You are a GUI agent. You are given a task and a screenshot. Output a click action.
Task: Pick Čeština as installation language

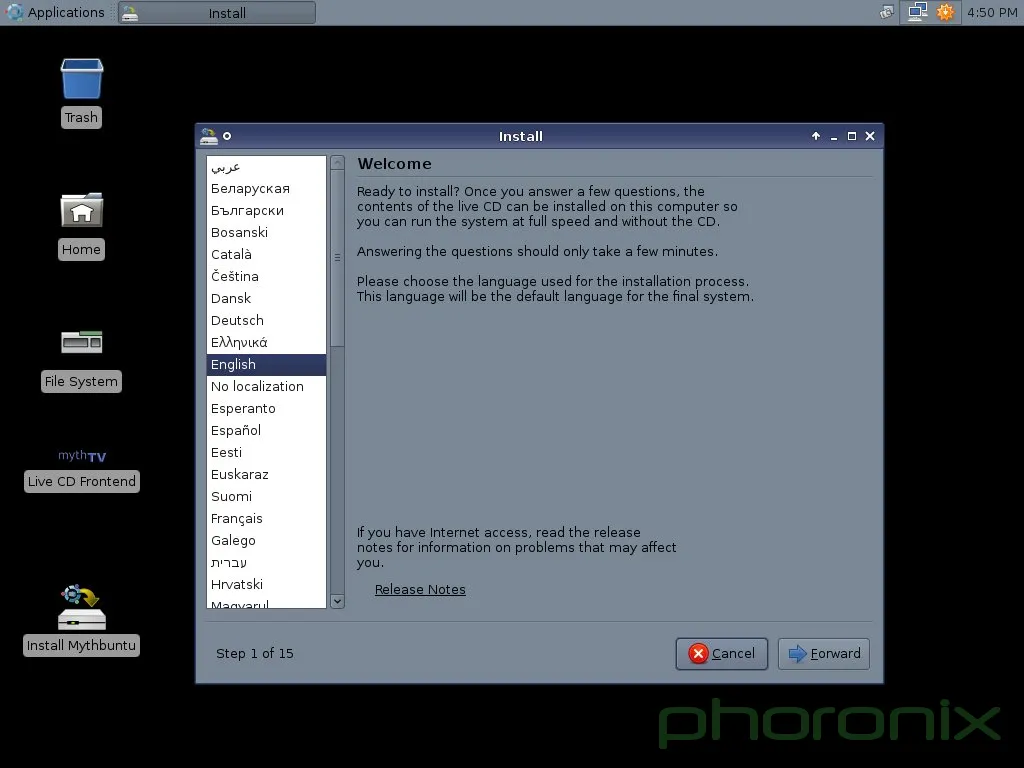tap(266, 277)
